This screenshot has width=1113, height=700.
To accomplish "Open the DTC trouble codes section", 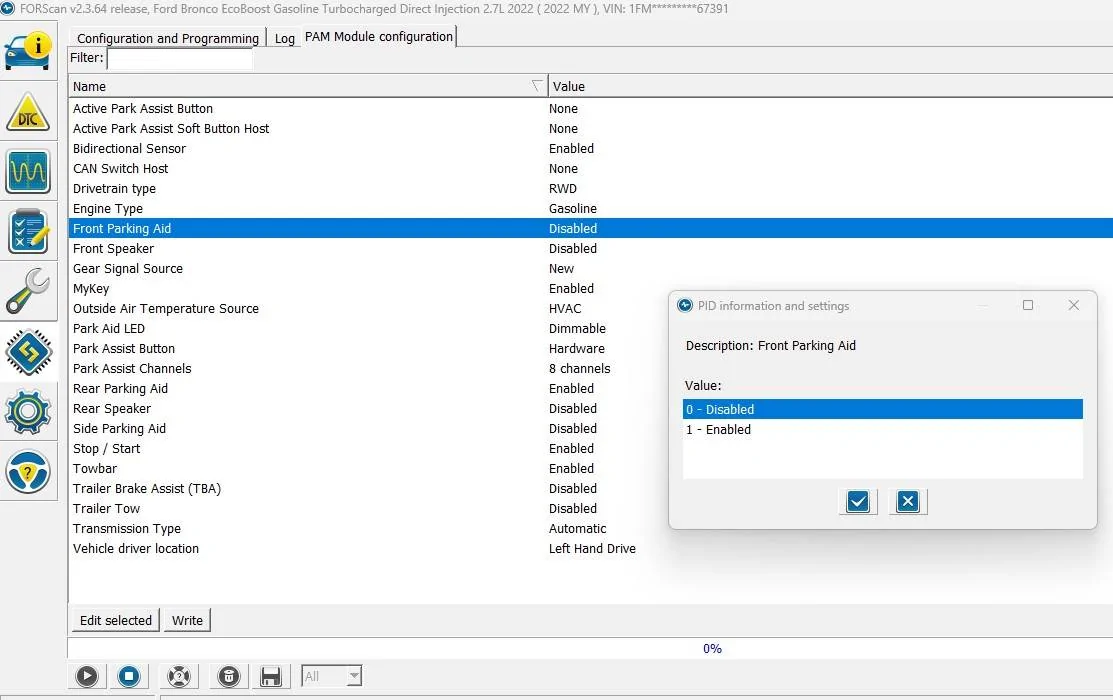I will pos(28,111).
